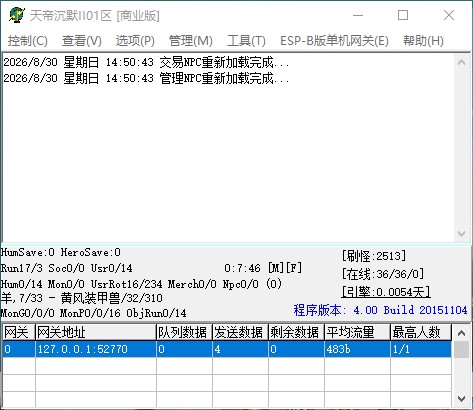Click the underlined [引擎:0.0054天] label

[x=386, y=292]
